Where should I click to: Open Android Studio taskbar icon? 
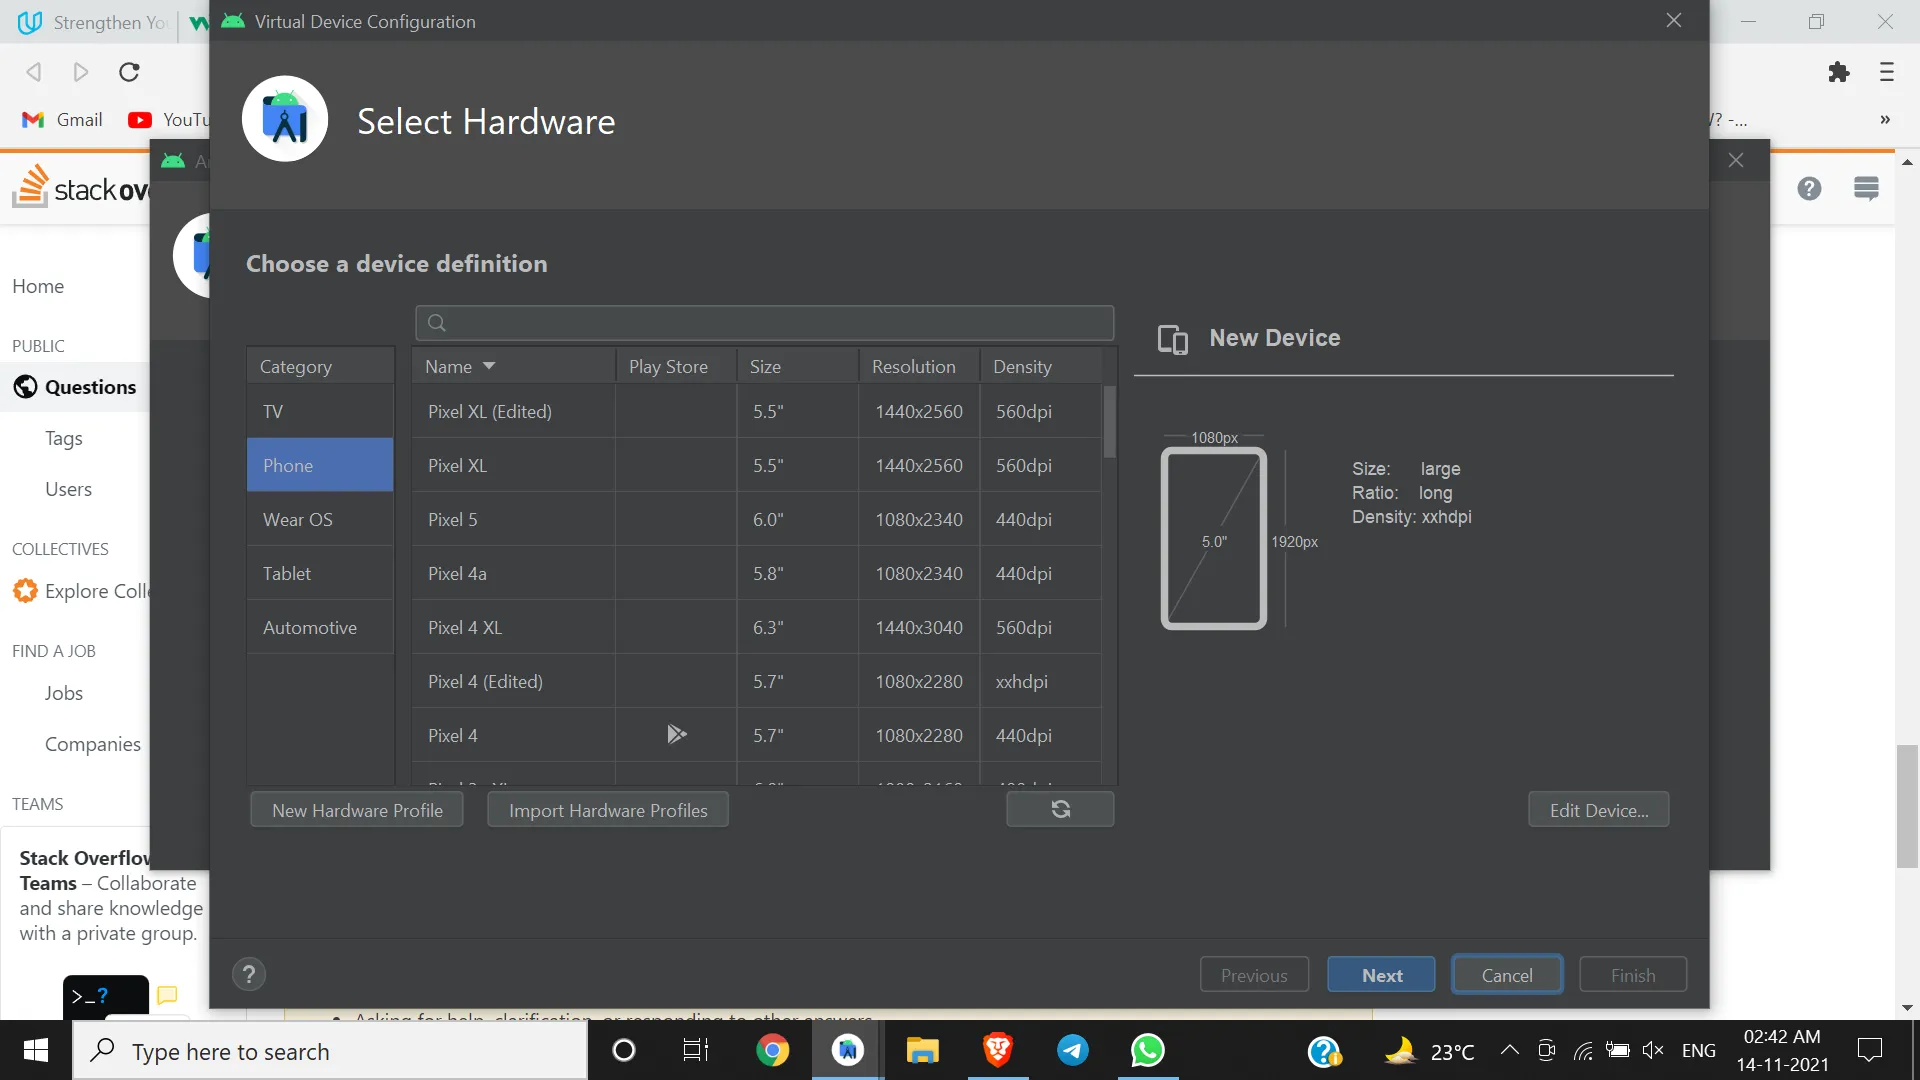[x=848, y=1050]
